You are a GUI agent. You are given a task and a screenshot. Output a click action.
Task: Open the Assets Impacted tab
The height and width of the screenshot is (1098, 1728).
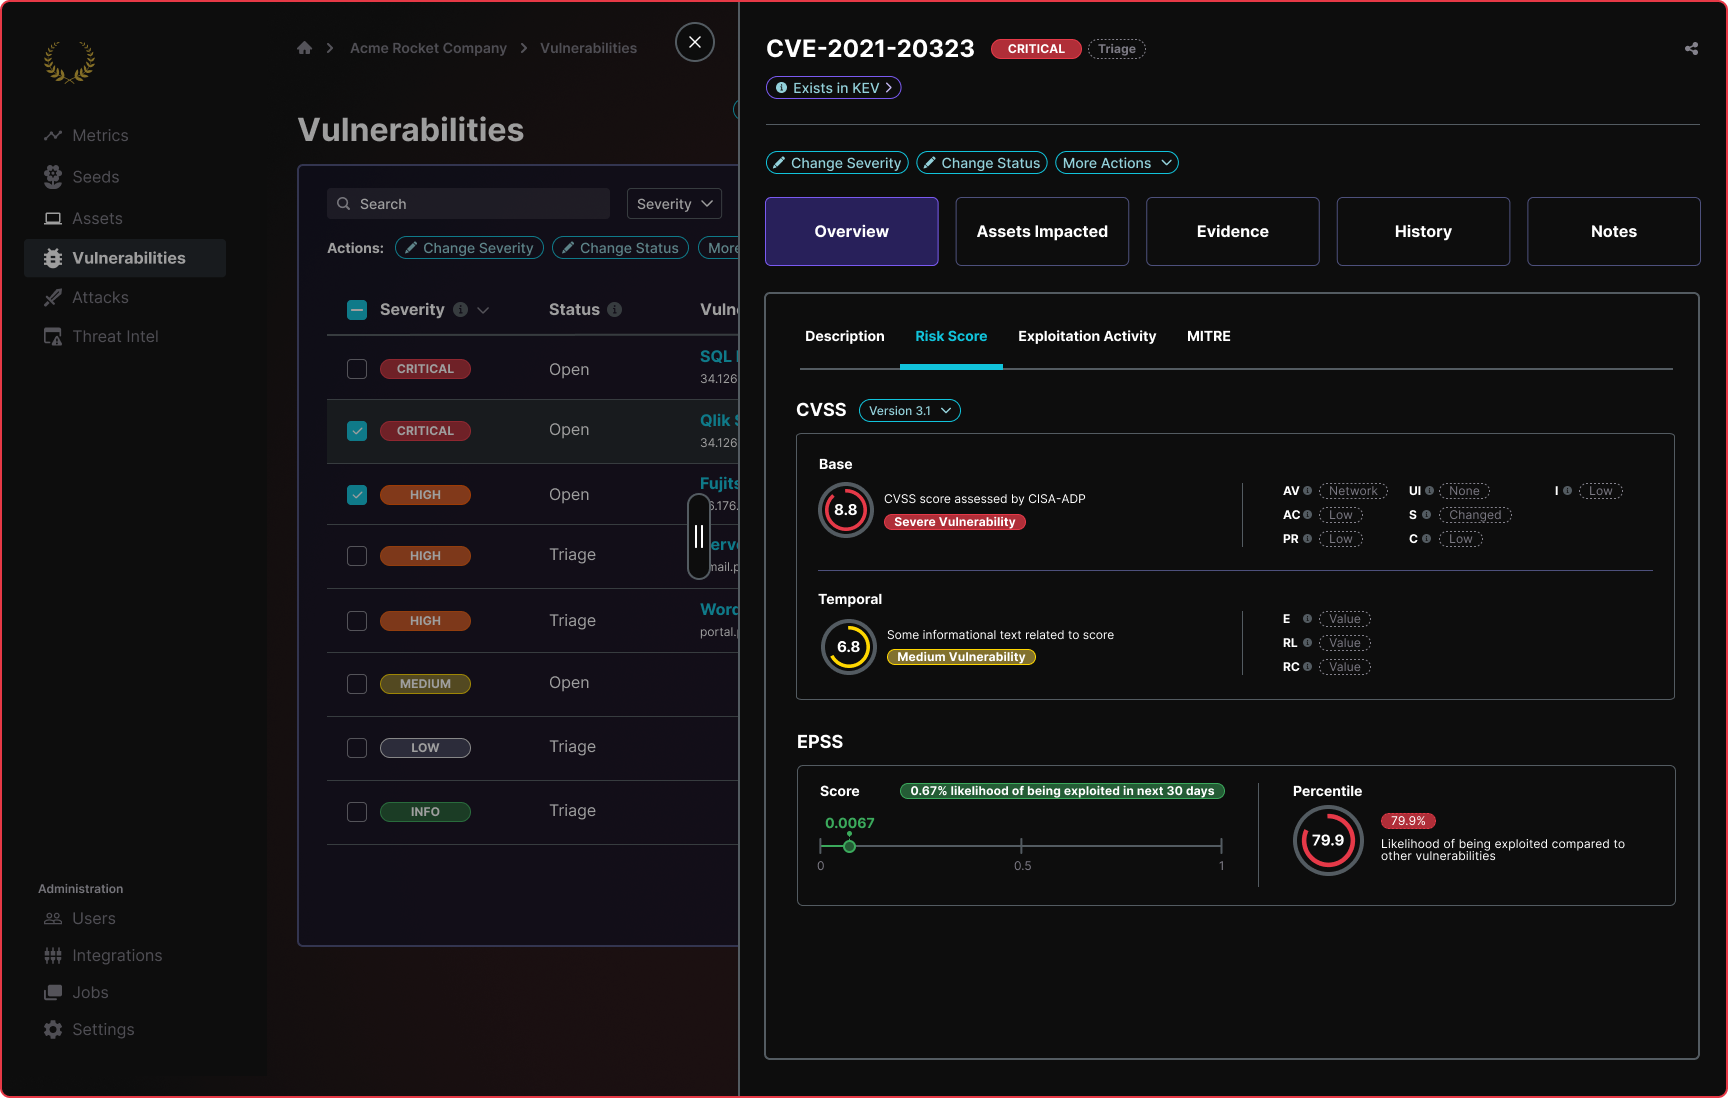pyautogui.click(x=1041, y=231)
